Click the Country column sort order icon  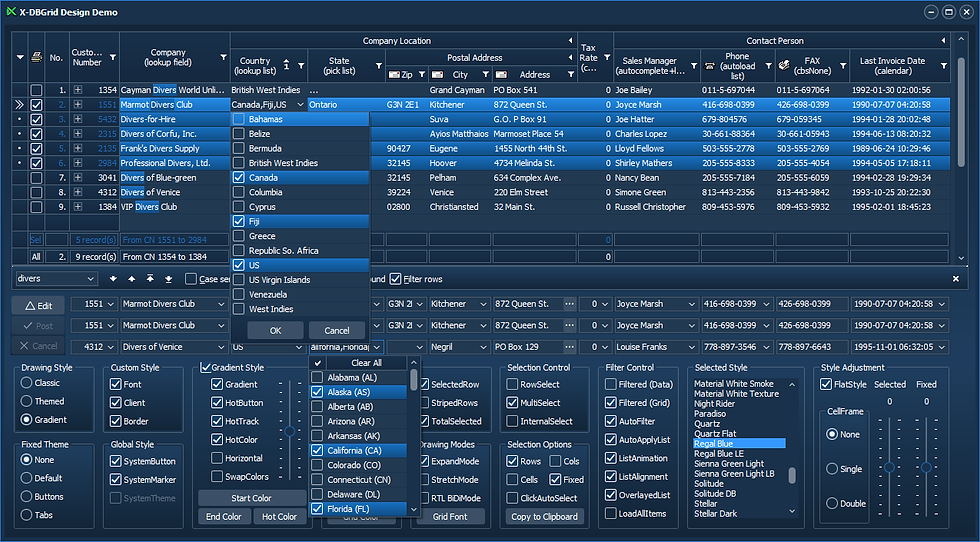[x=286, y=65]
